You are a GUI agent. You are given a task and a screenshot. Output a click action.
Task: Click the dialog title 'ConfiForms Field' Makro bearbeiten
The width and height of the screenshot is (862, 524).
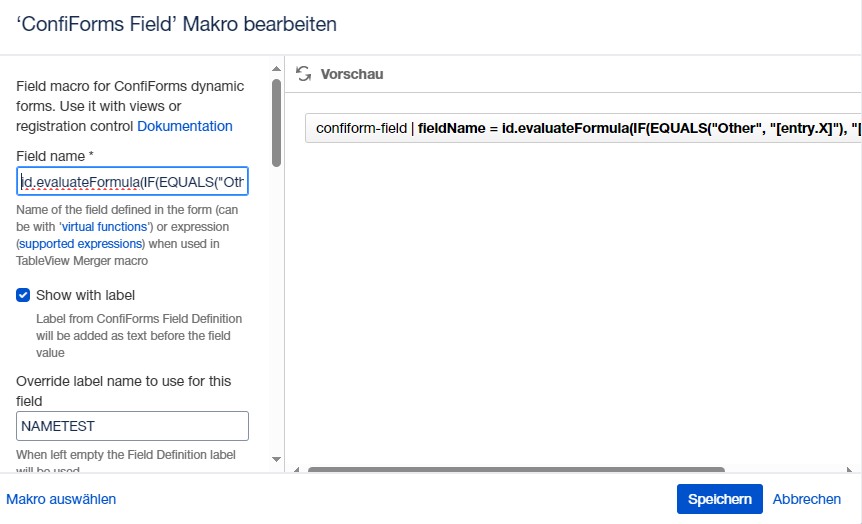[176, 24]
